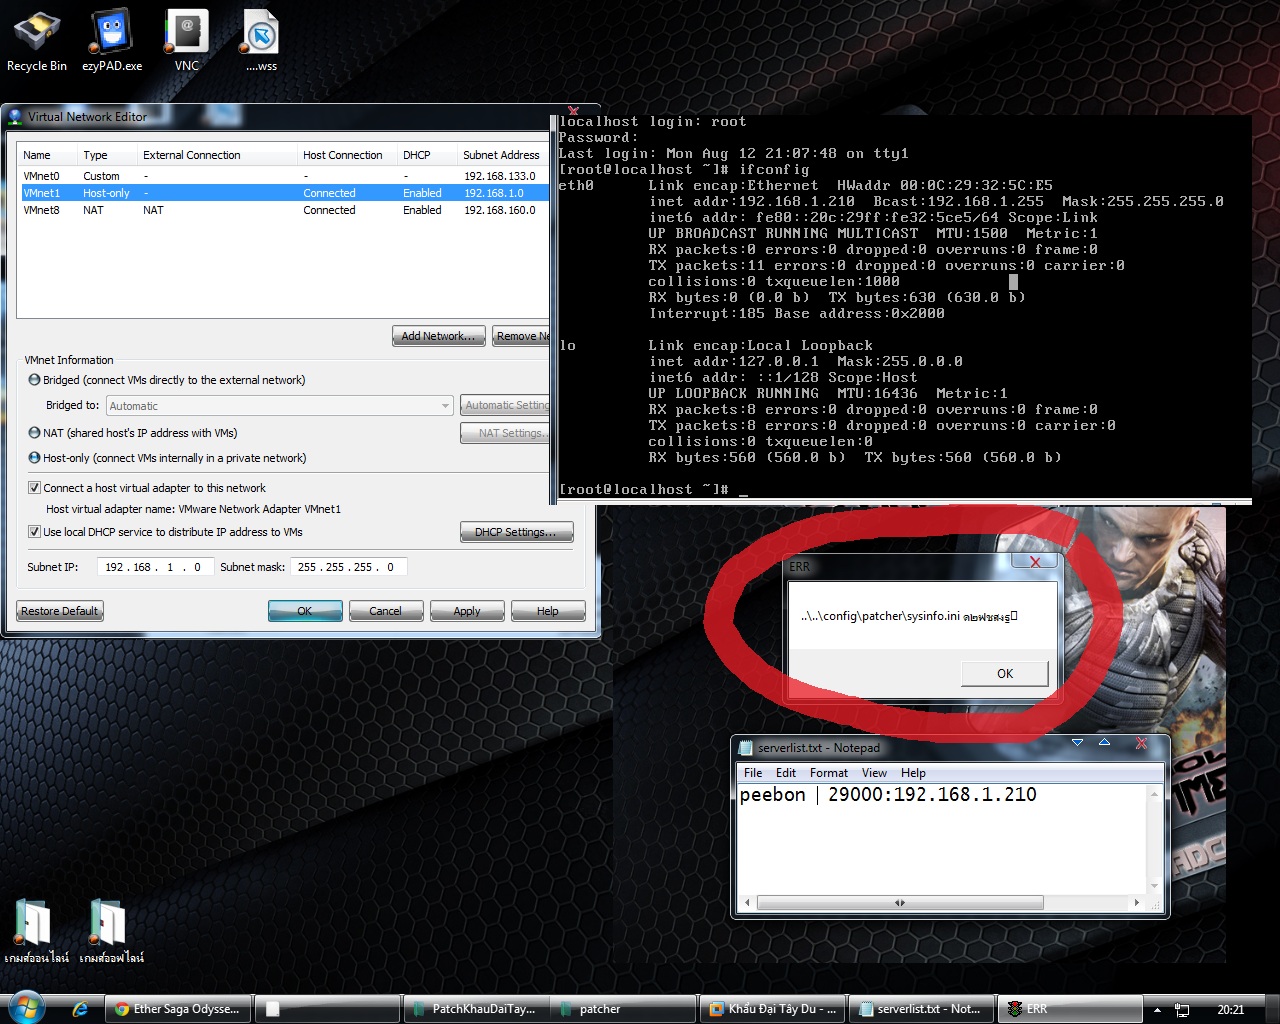Screen dimensions: 1280x1024
Task: Open the Notepad View menu
Action: (874, 773)
